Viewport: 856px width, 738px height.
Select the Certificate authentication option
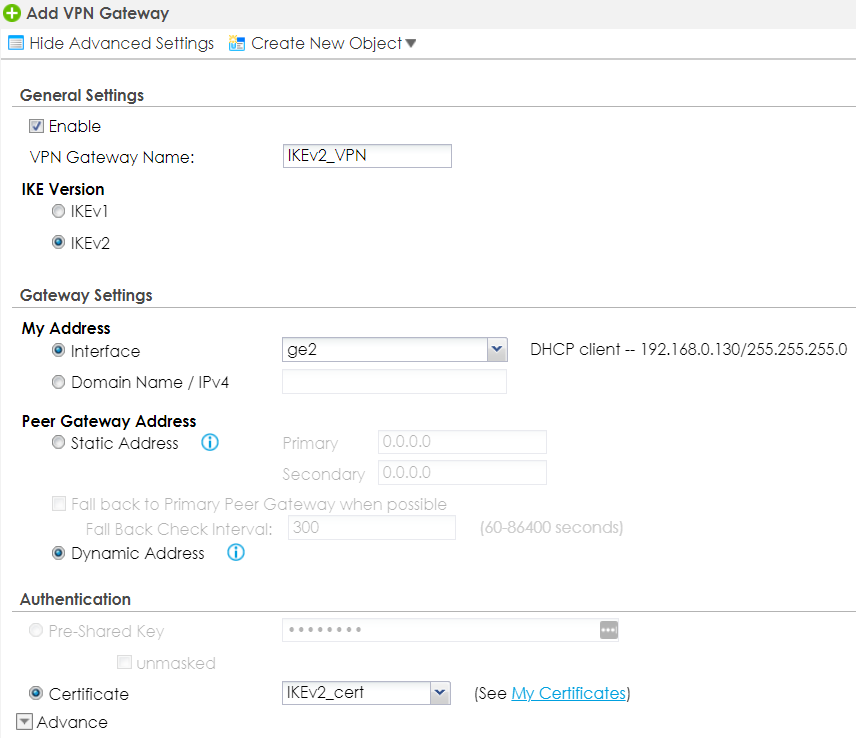click(x=35, y=693)
